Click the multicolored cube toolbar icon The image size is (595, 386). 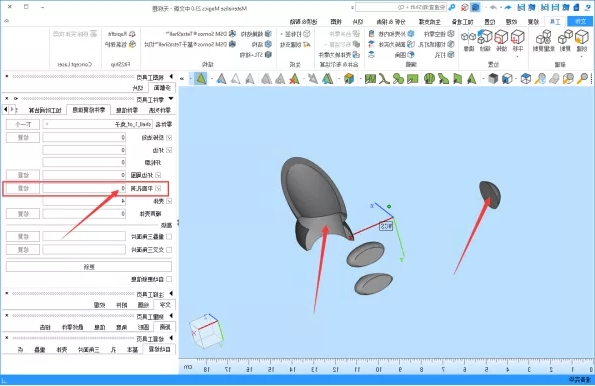[349, 79]
